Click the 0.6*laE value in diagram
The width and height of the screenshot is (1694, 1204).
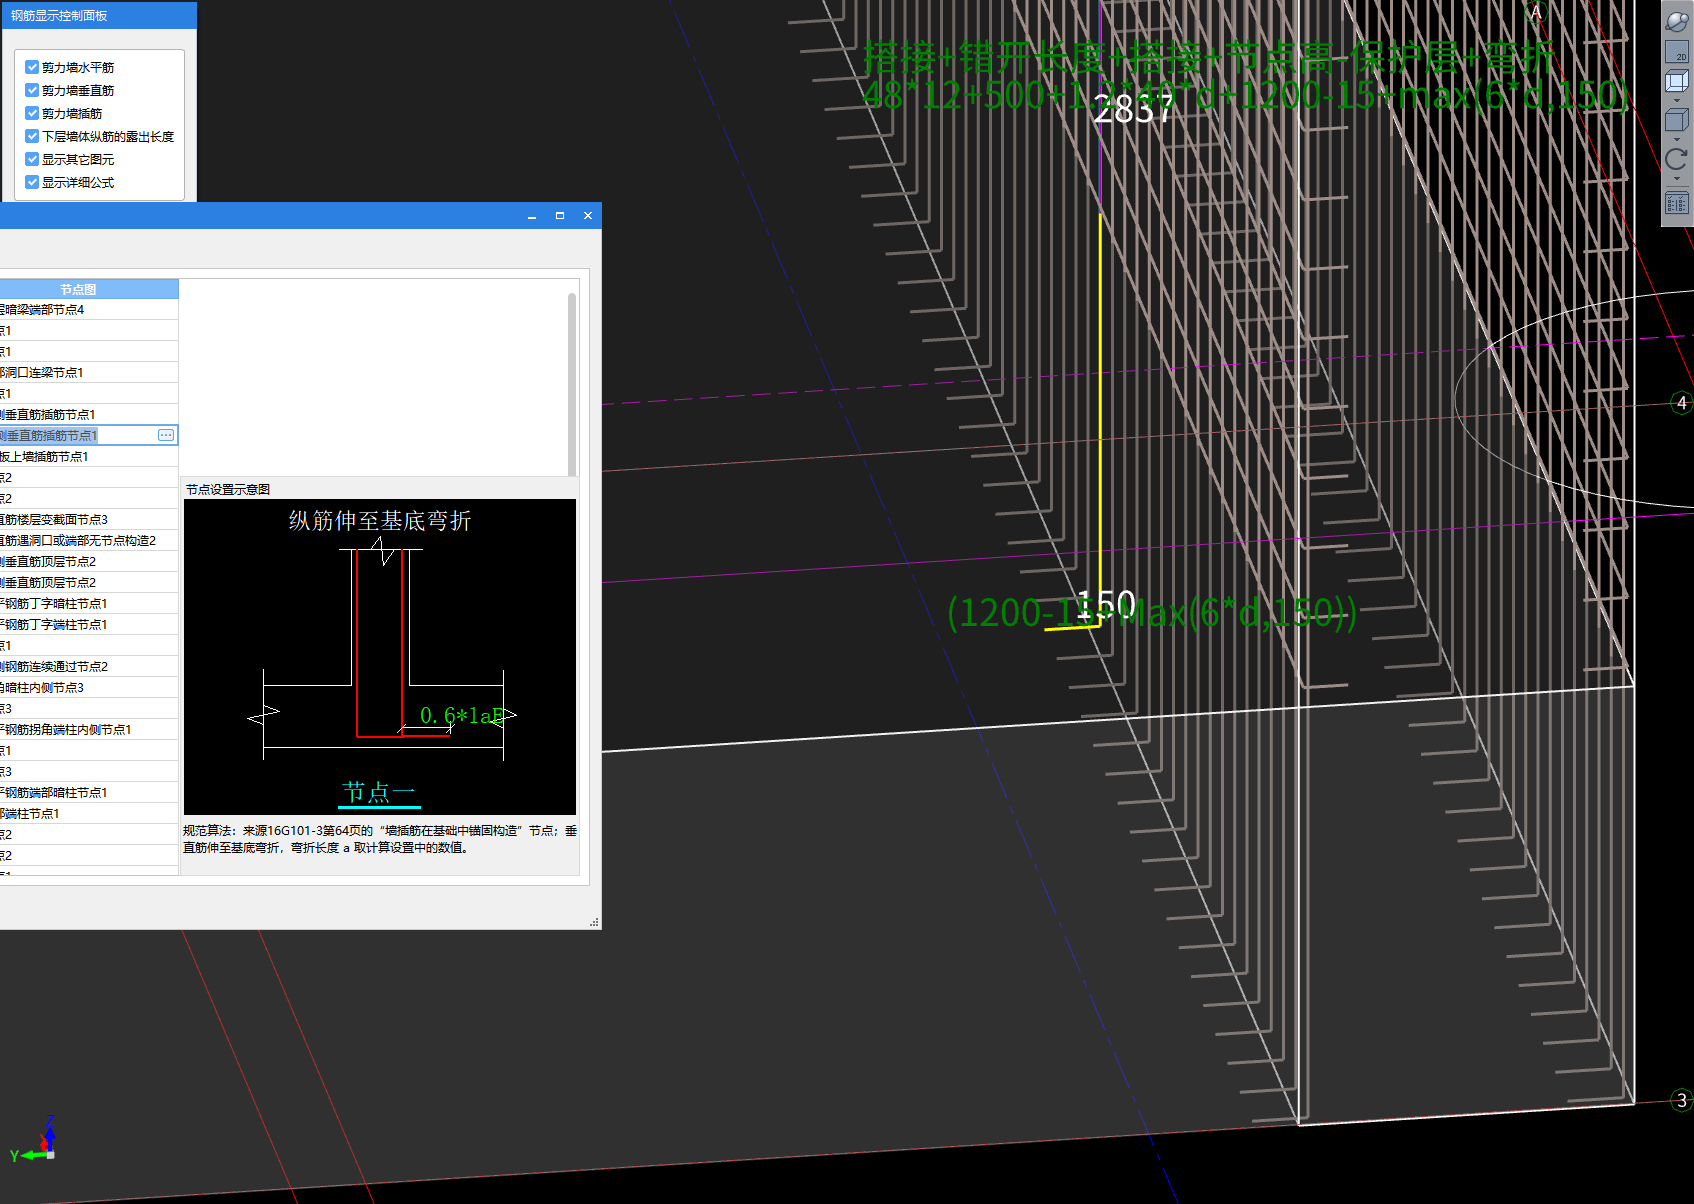coord(462,715)
